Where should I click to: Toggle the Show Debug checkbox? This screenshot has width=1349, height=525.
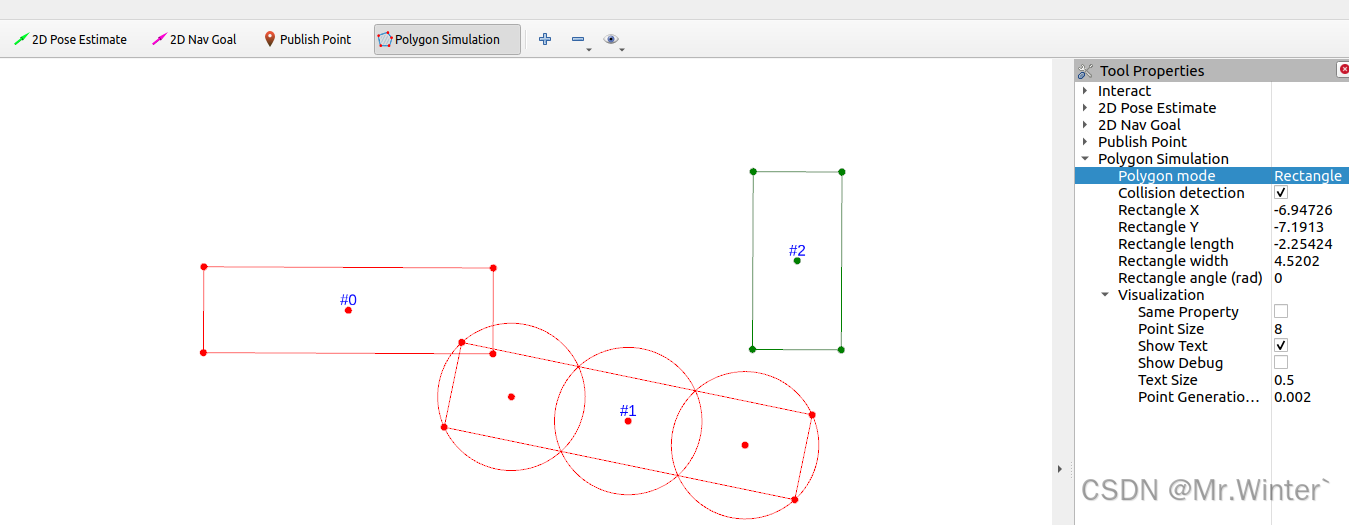(1281, 363)
